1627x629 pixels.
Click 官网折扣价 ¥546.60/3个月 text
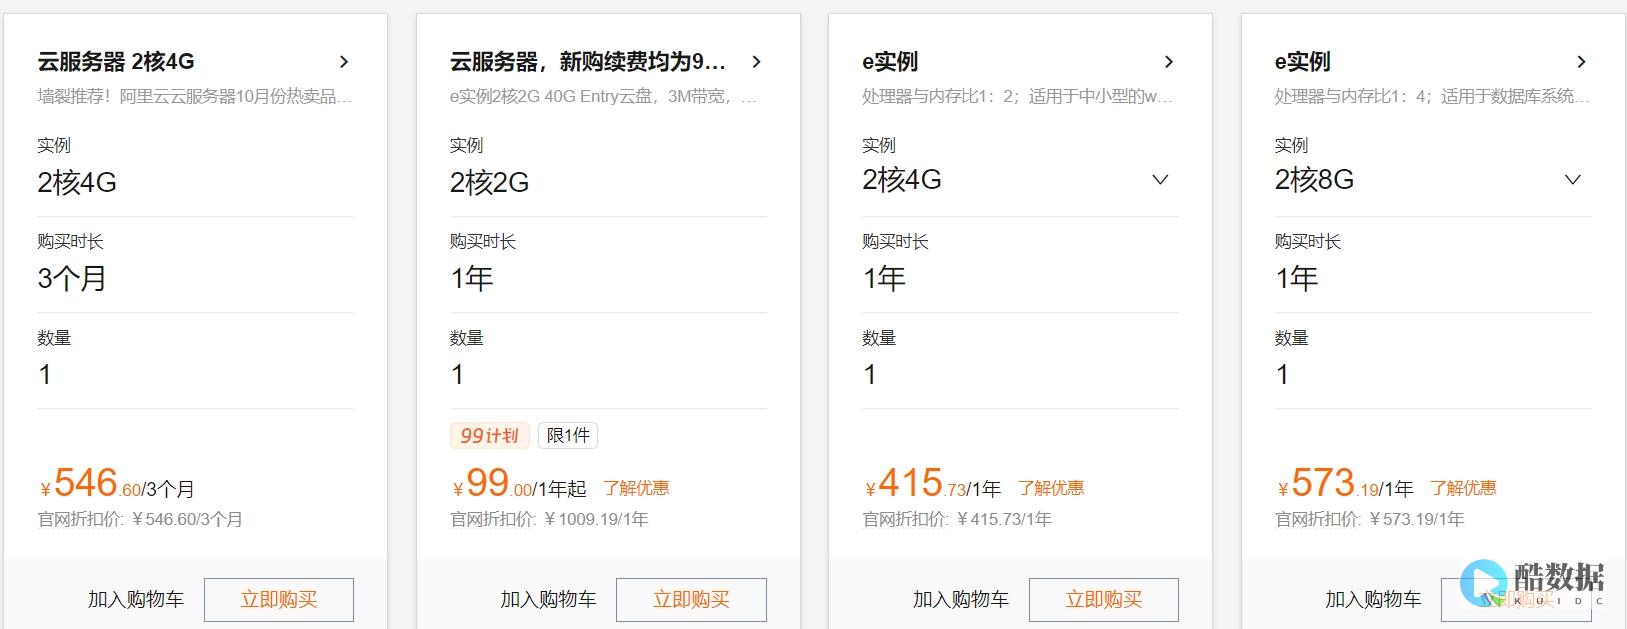pos(140,520)
